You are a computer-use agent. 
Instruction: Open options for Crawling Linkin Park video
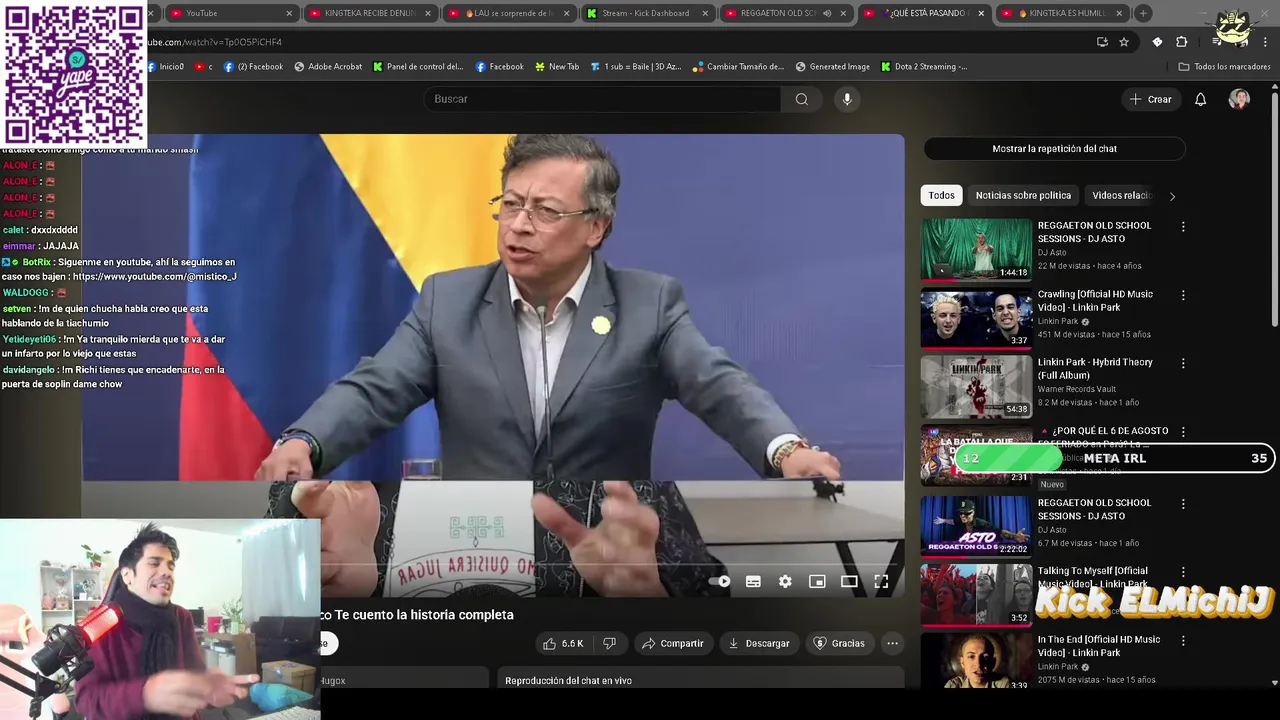[1183, 295]
